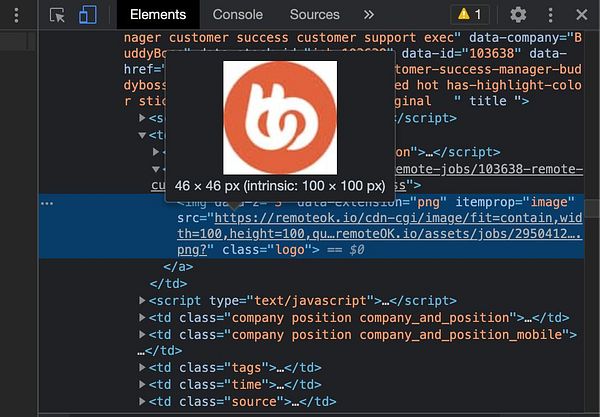Click the itemprop="image" attribute

[515, 202]
